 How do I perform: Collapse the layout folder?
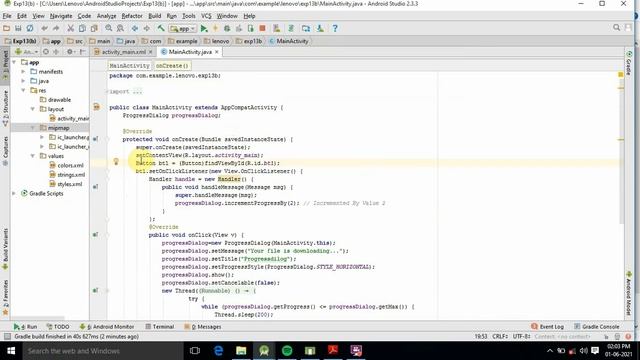pos(33,109)
